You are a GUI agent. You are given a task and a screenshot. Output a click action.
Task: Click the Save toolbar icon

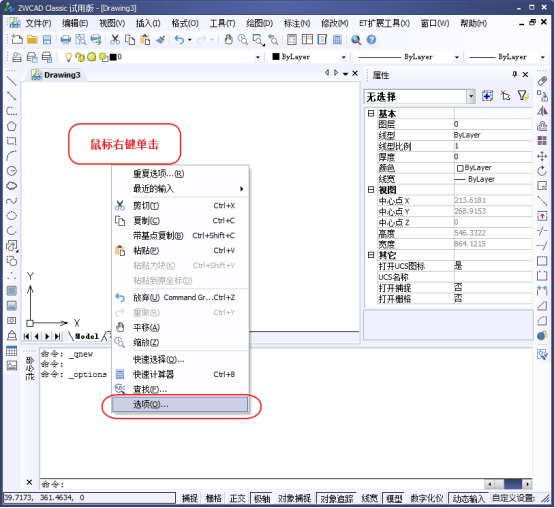tap(47, 40)
